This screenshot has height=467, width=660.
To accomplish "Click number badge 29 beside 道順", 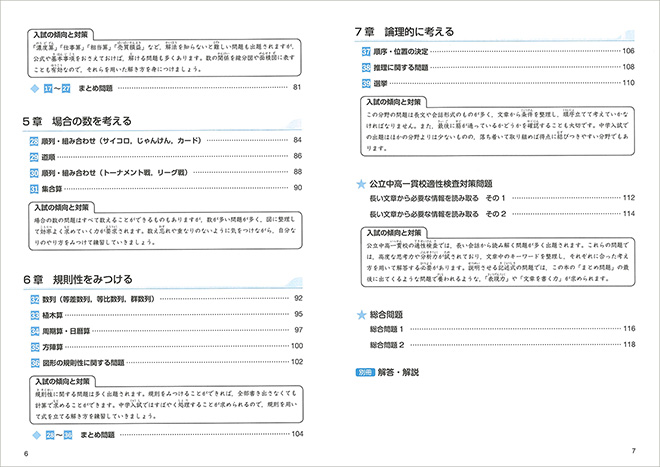I will (34, 157).
